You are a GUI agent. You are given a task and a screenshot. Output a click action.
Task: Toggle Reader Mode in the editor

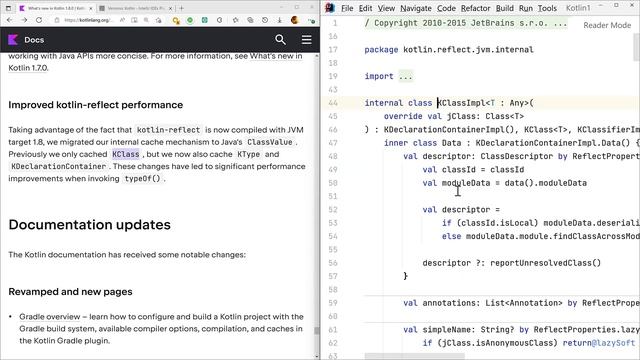tap(607, 25)
